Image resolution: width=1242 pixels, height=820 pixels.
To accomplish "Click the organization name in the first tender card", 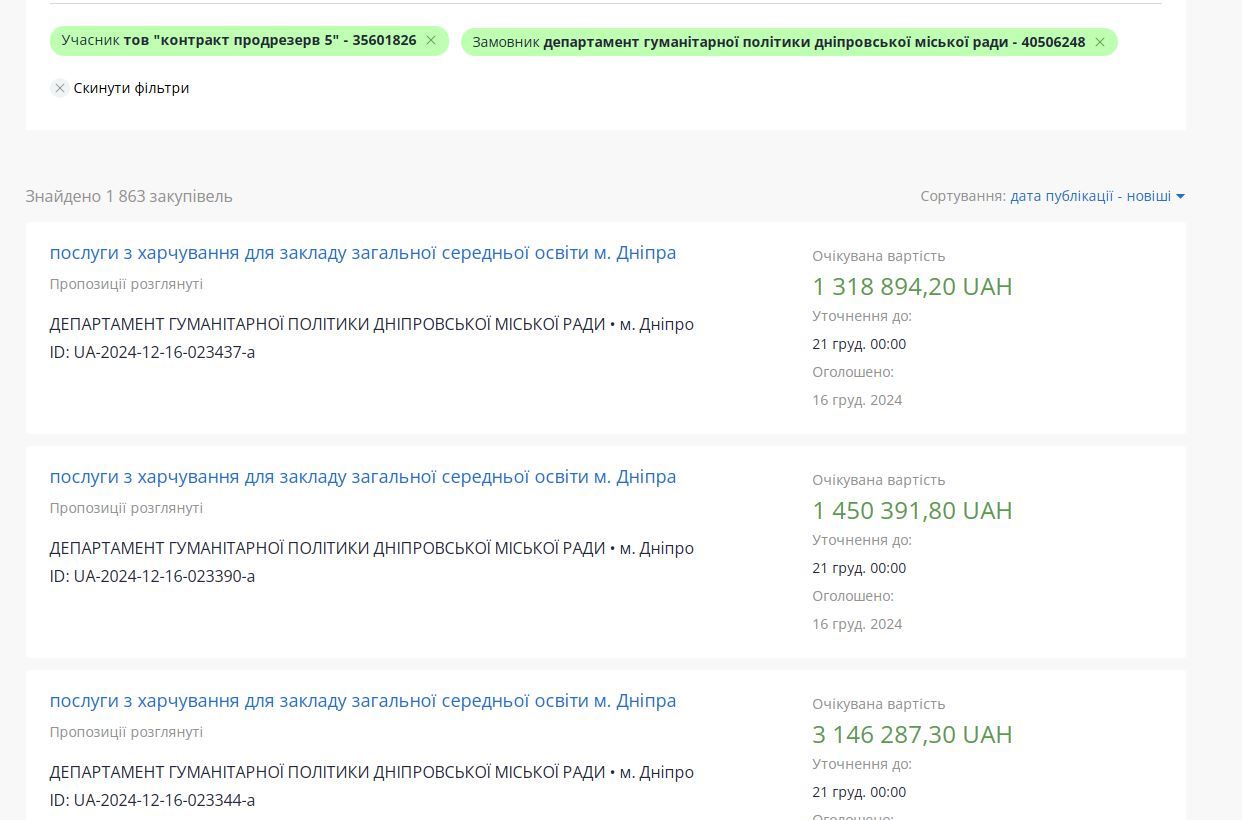I will click(327, 324).
